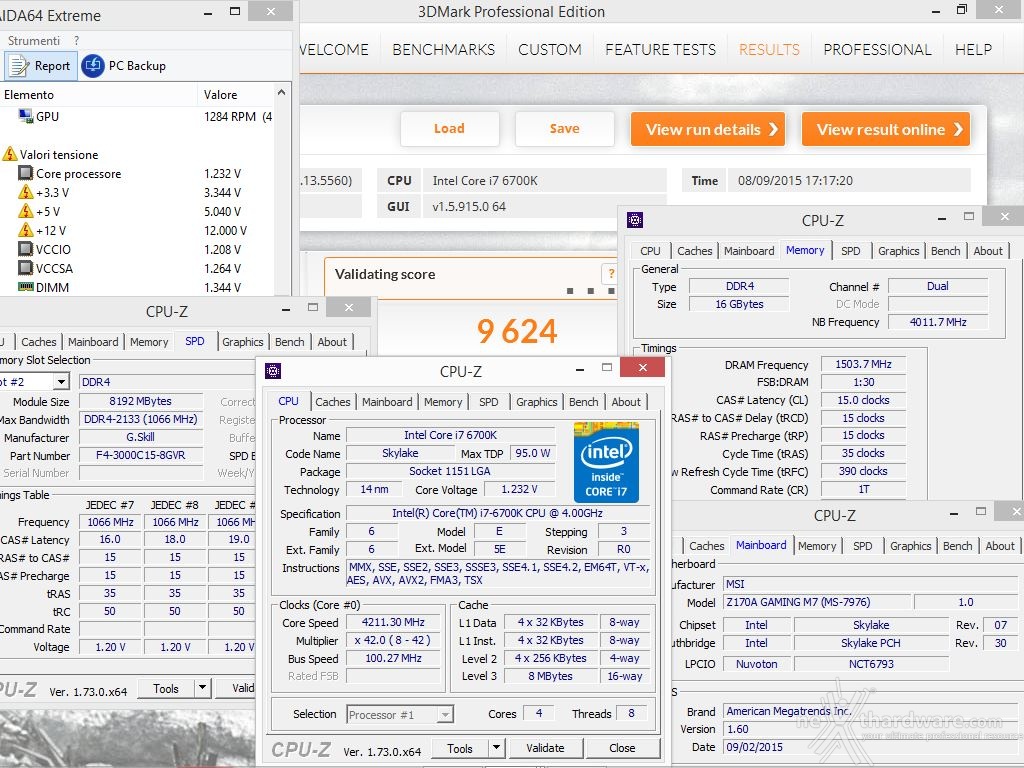Click the Intel Core i7 logo
Viewport: 1024px width, 768px height.
pyautogui.click(x=606, y=462)
